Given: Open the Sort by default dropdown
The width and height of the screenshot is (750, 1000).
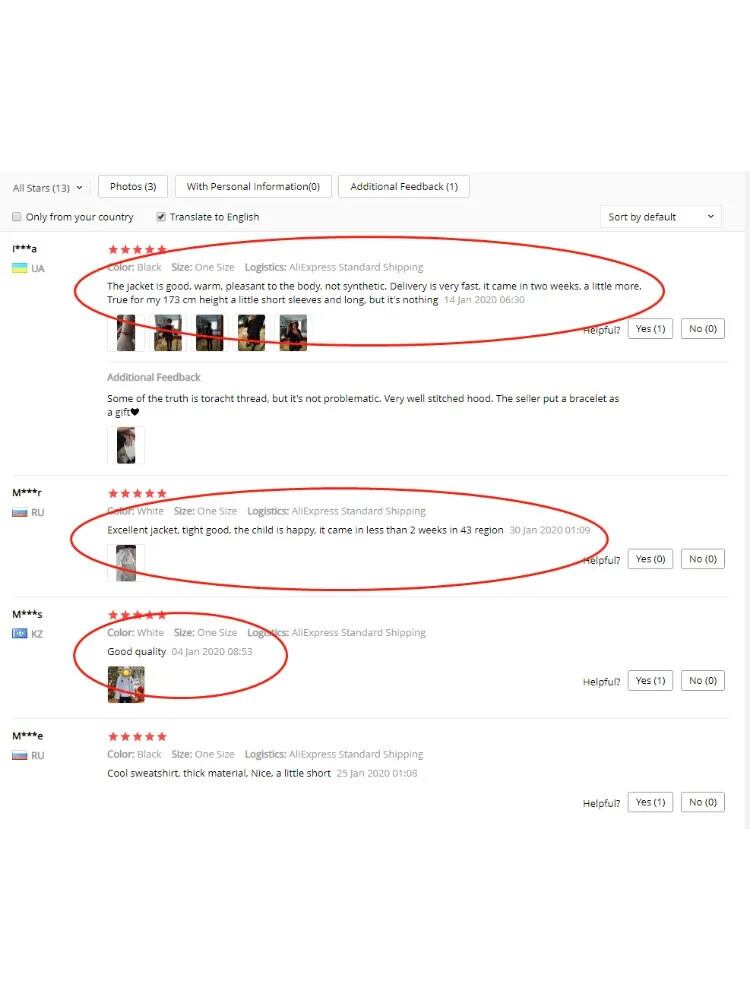Looking at the screenshot, I should (661, 217).
